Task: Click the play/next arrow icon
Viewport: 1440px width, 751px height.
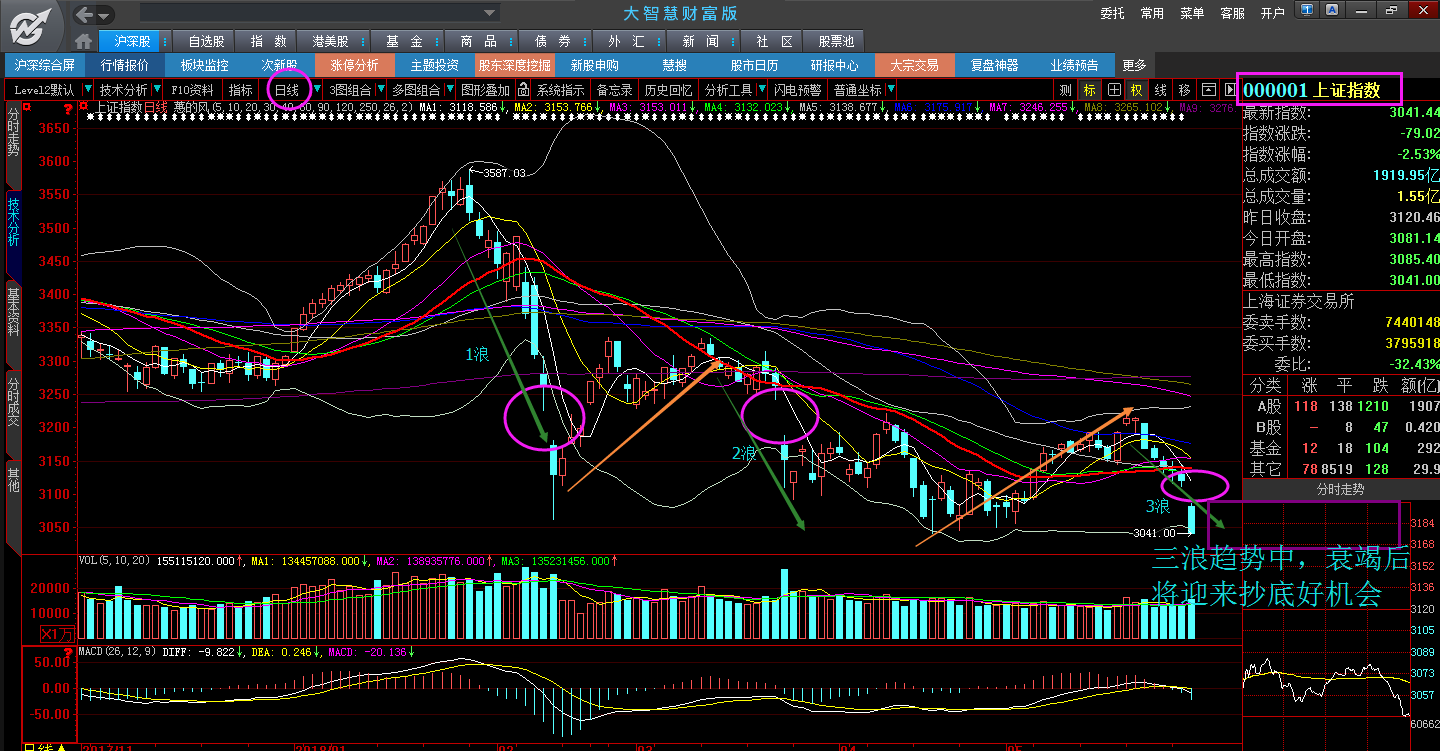Action: [1230, 90]
